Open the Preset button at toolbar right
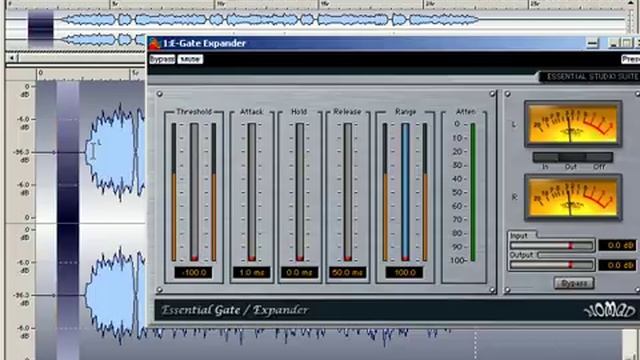 tap(631, 59)
